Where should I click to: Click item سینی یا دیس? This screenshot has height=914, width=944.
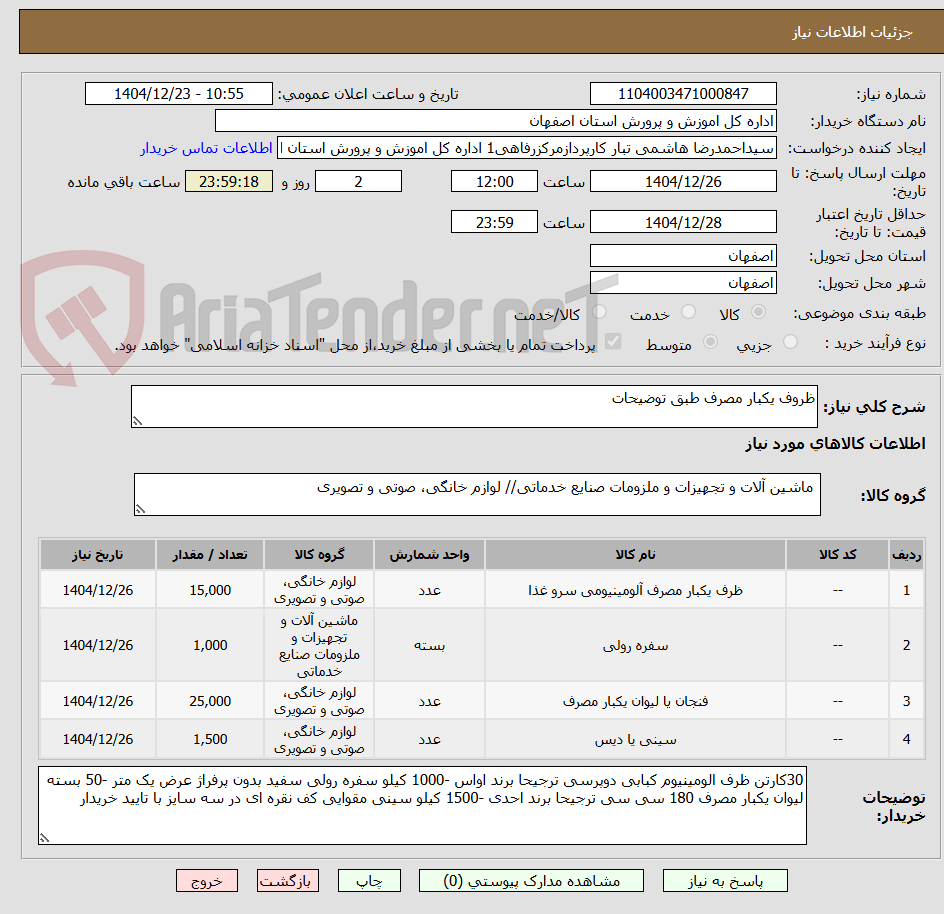click(635, 739)
